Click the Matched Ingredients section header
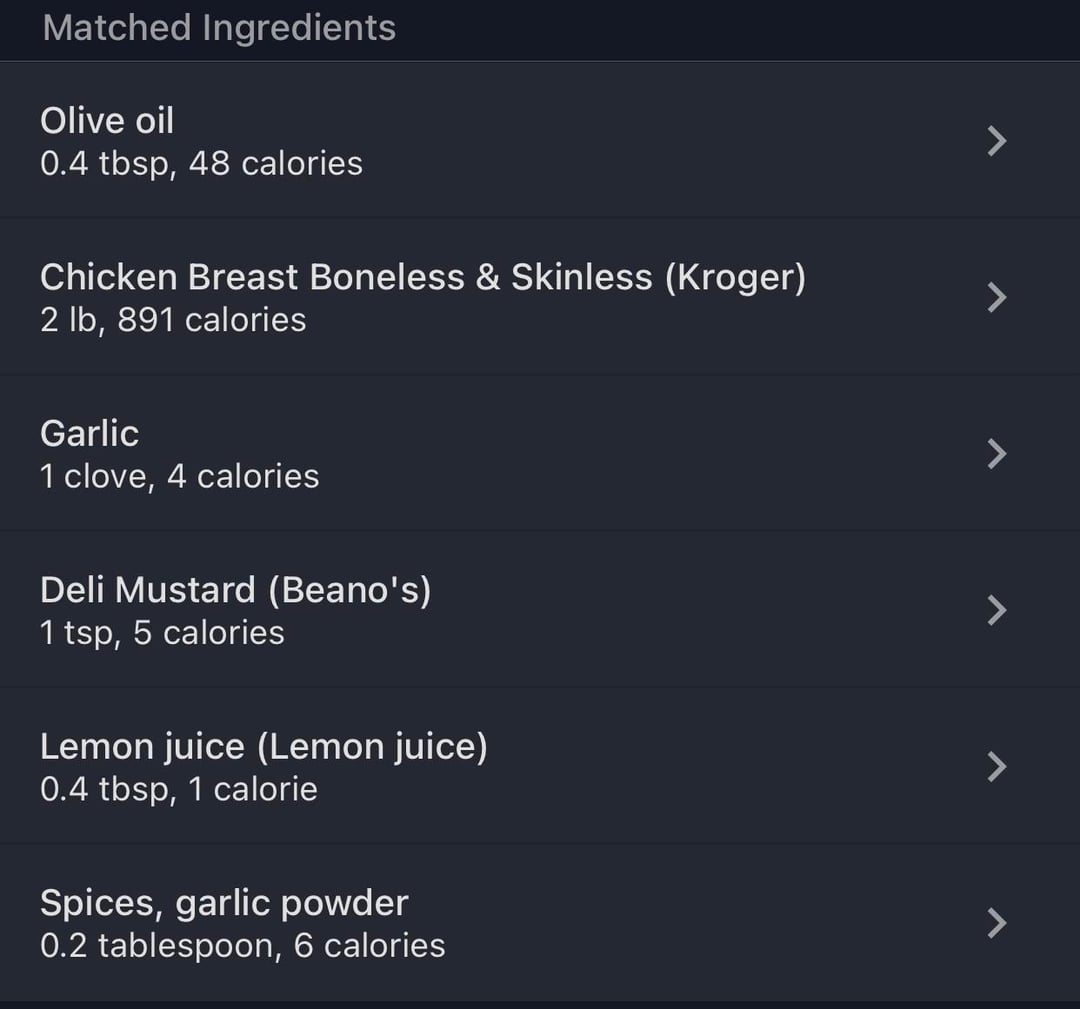Screen dimensions: 1080x1009 click(x=219, y=28)
